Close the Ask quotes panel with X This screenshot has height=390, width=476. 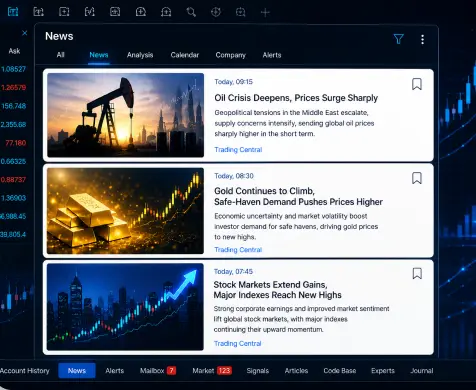[x=25, y=33]
